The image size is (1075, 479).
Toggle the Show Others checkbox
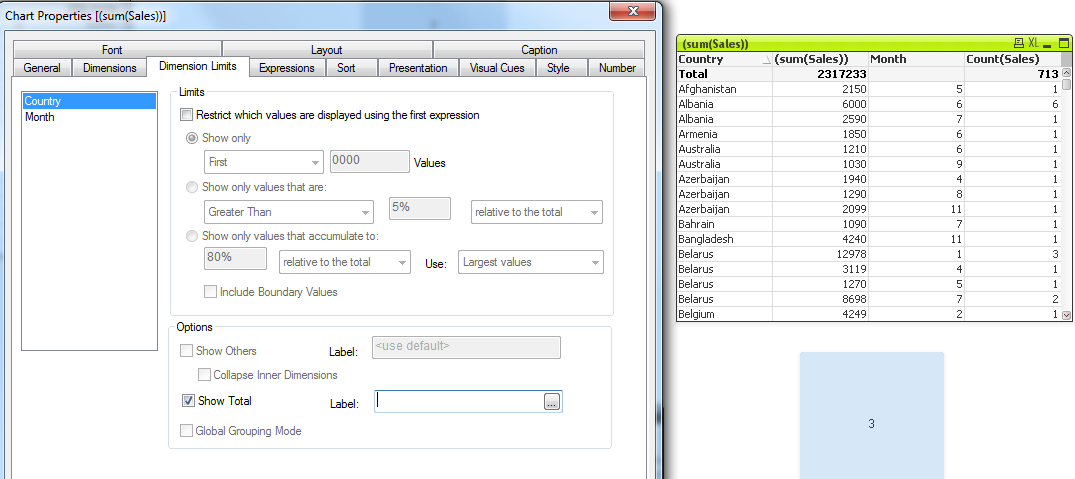pos(186,351)
